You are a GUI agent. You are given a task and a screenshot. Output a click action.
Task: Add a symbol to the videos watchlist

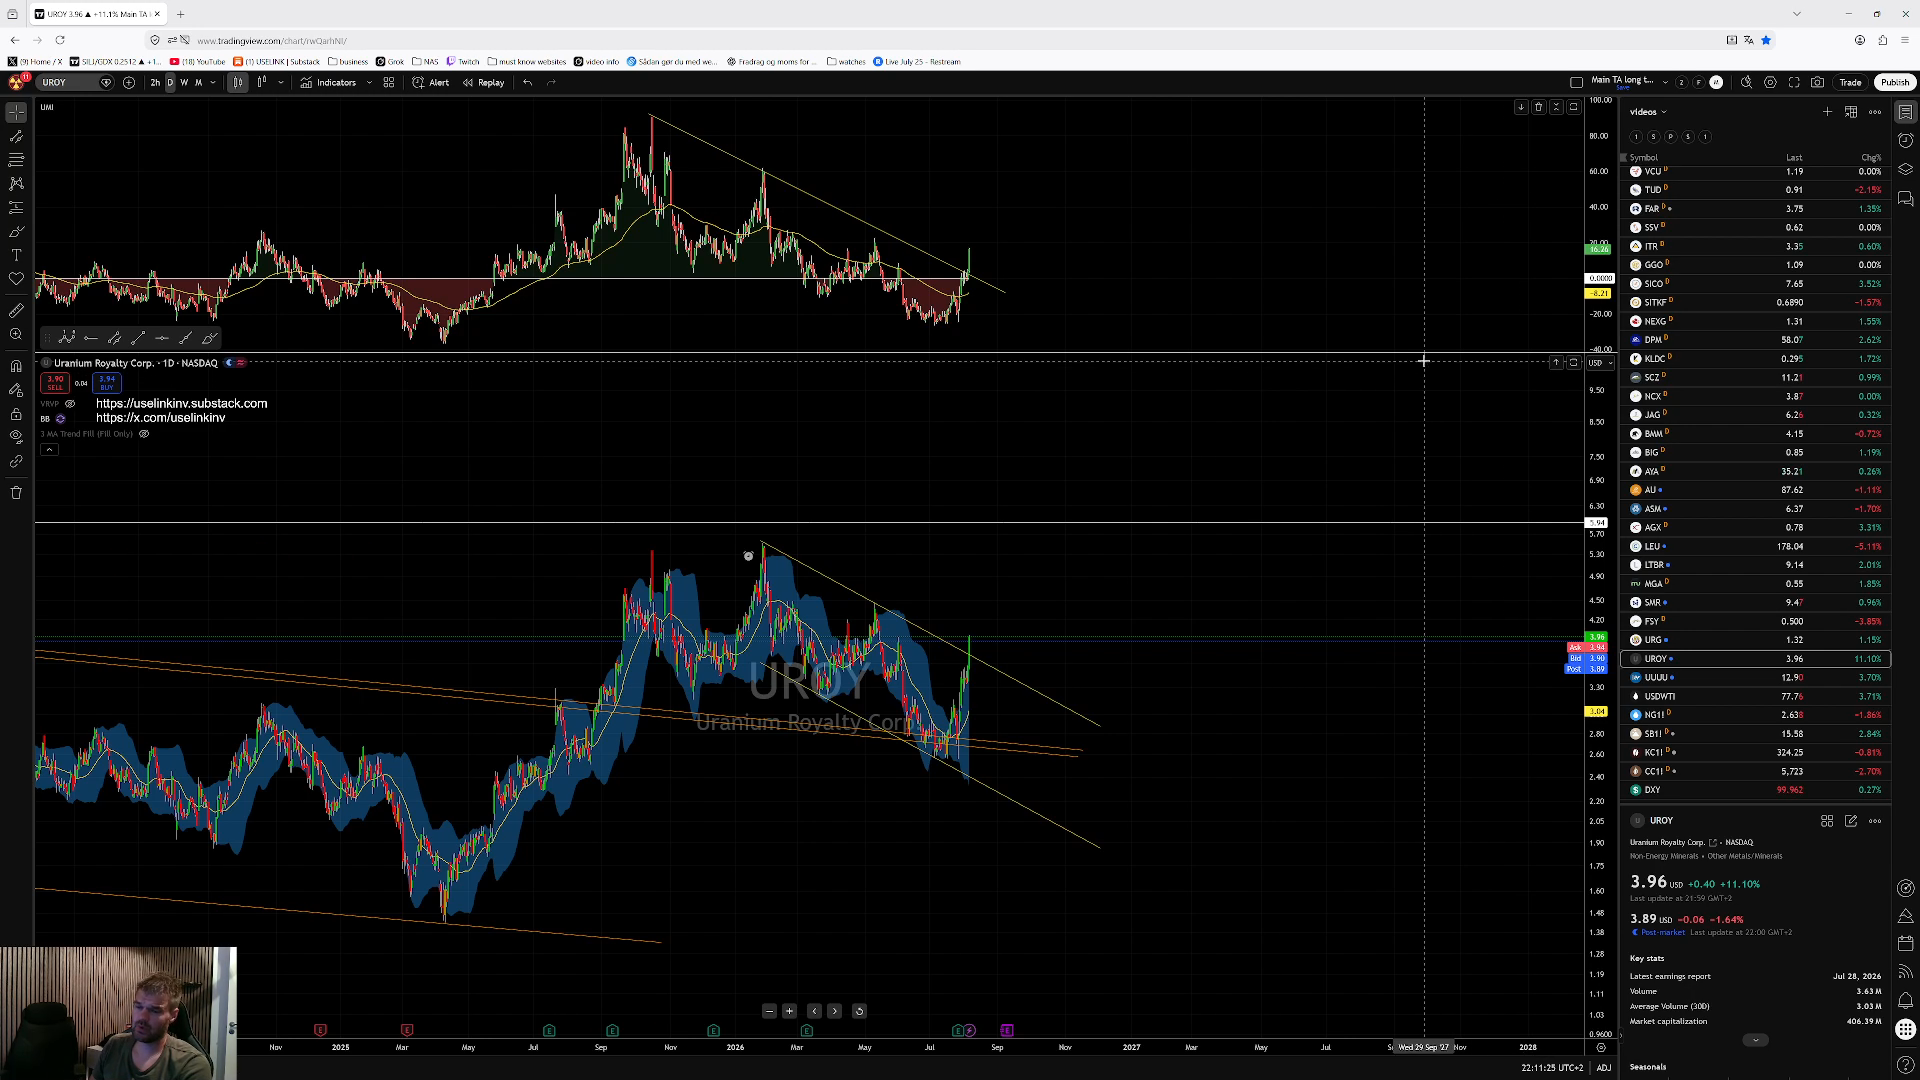tap(1827, 112)
